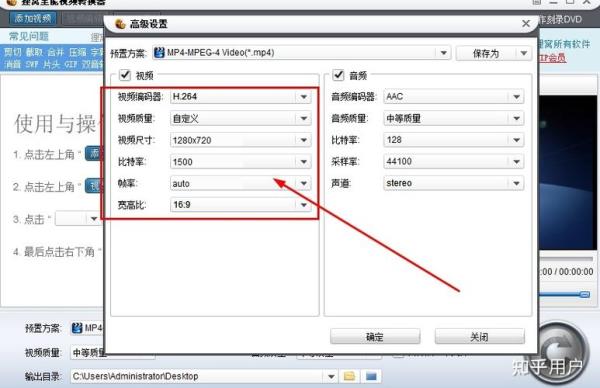The width and height of the screenshot is (600, 388).
Task: Open the 输出目录 path dropdown arrow
Action: (331, 377)
